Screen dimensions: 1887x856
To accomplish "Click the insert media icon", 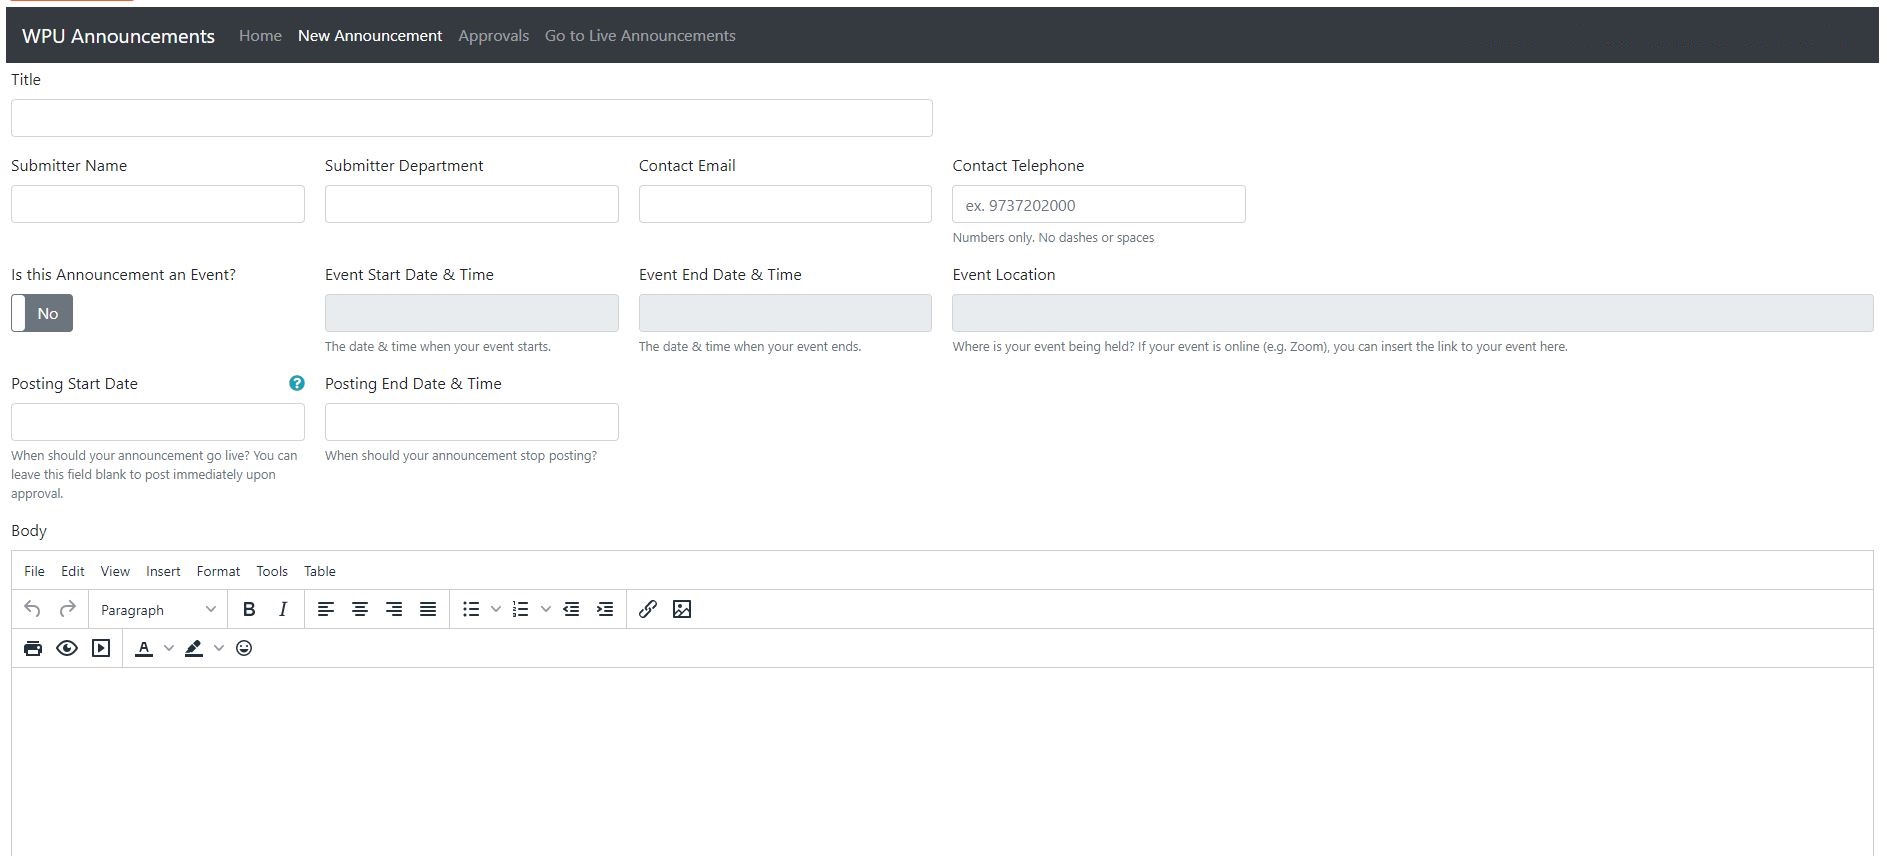I will 101,648.
